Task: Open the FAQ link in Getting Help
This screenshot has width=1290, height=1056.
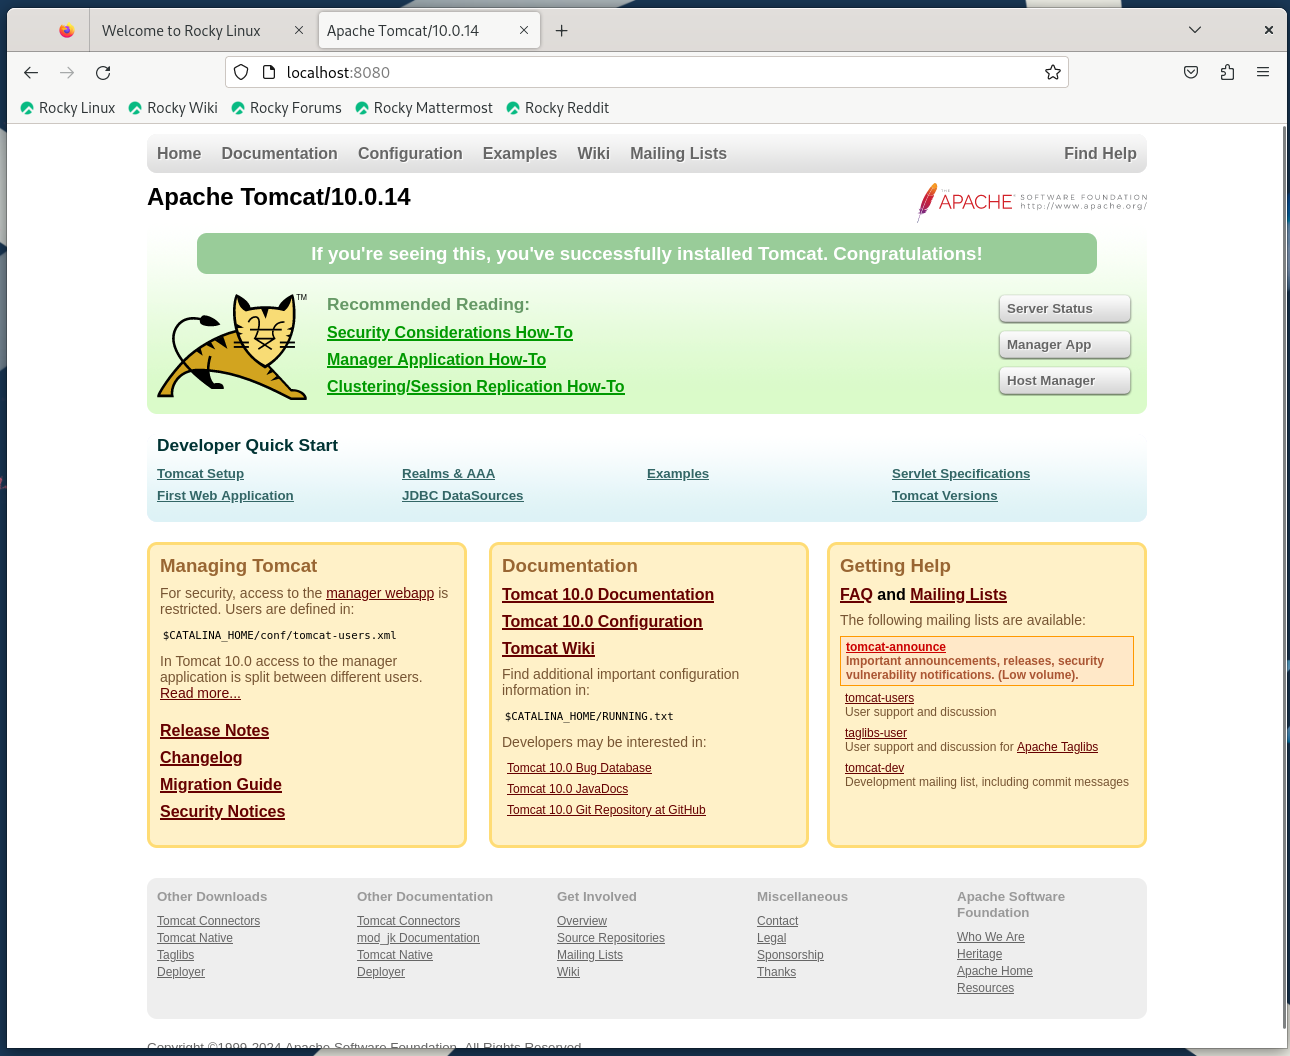Action: (x=856, y=595)
